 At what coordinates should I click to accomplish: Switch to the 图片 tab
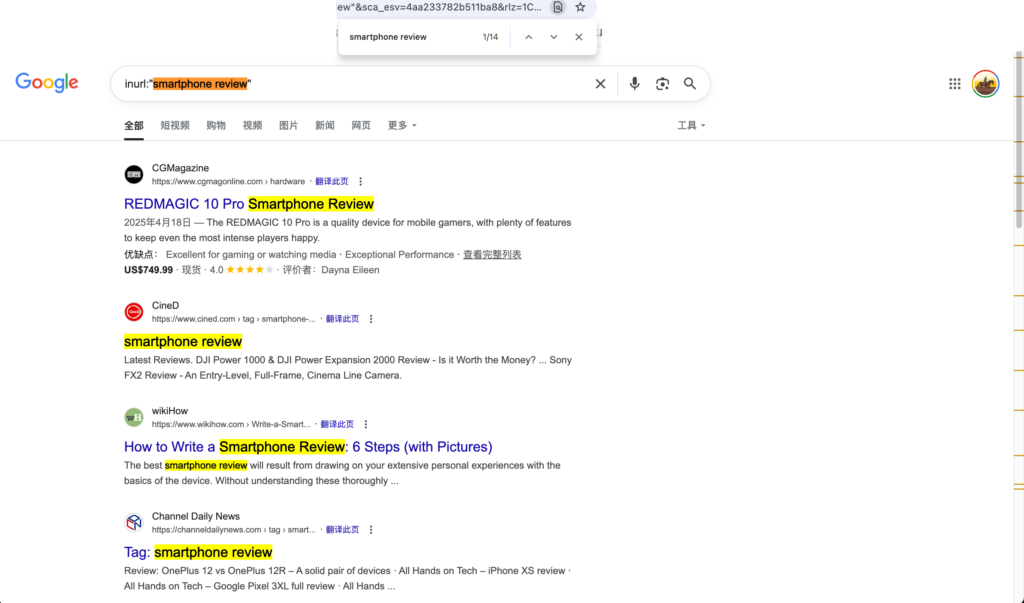[289, 125]
